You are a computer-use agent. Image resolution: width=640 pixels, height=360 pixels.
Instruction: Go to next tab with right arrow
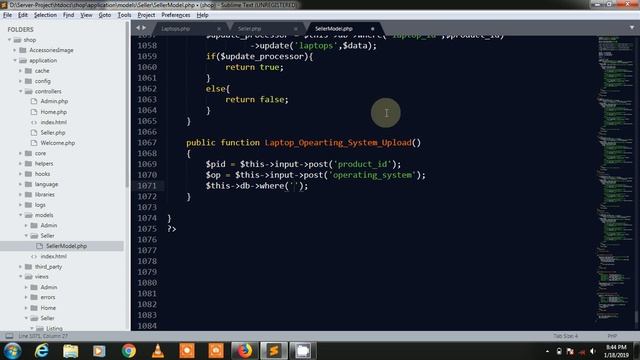coord(144,28)
